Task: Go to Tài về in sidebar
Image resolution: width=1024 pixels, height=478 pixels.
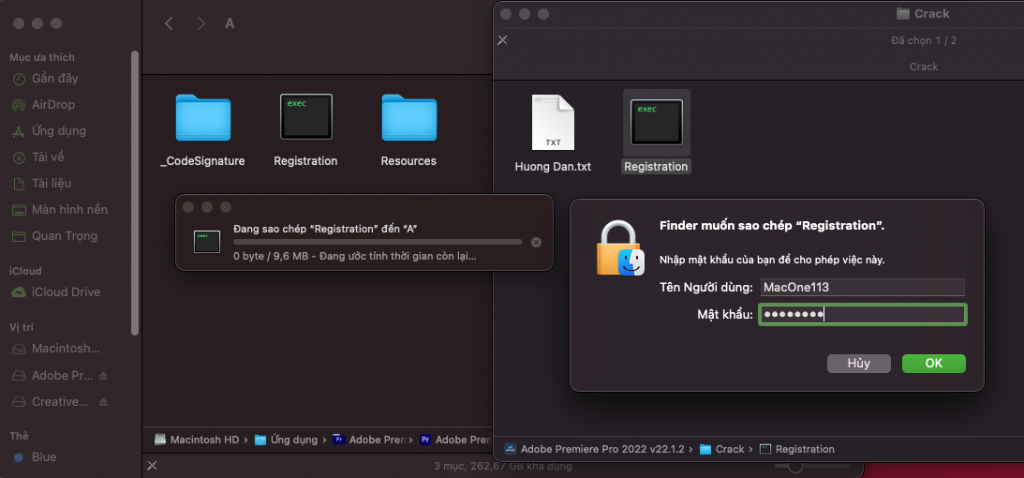Action: [48, 157]
